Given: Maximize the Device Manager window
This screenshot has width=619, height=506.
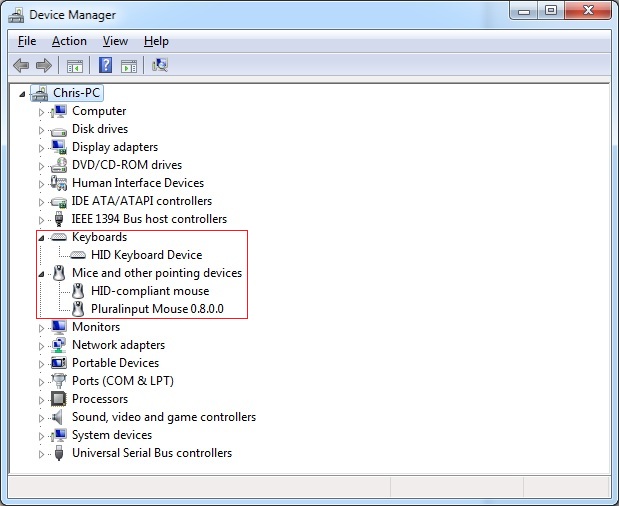Looking at the screenshot, I should click(x=551, y=11).
